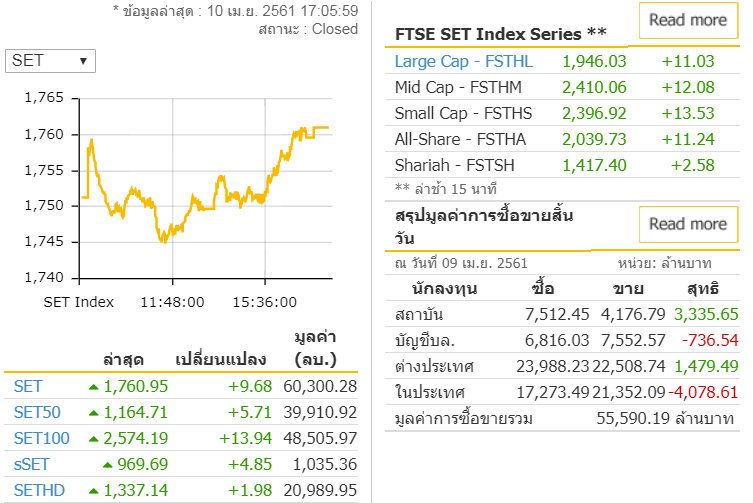The height and width of the screenshot is (503, 753).
Task: Click Read more beside the trading summary
Action: (x=688, y=224)
